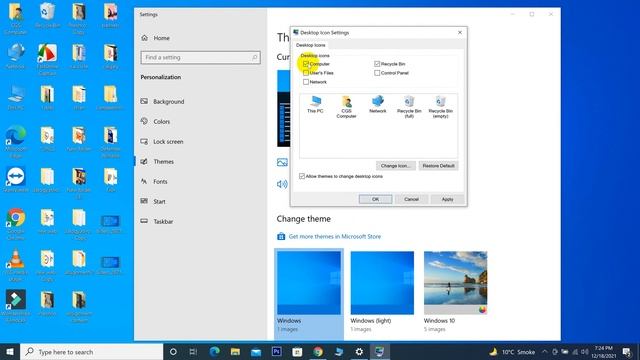Open weather widget showing 10°C Smoke
The height and width of the screenshot is (360, 640).
pos(512,351)
